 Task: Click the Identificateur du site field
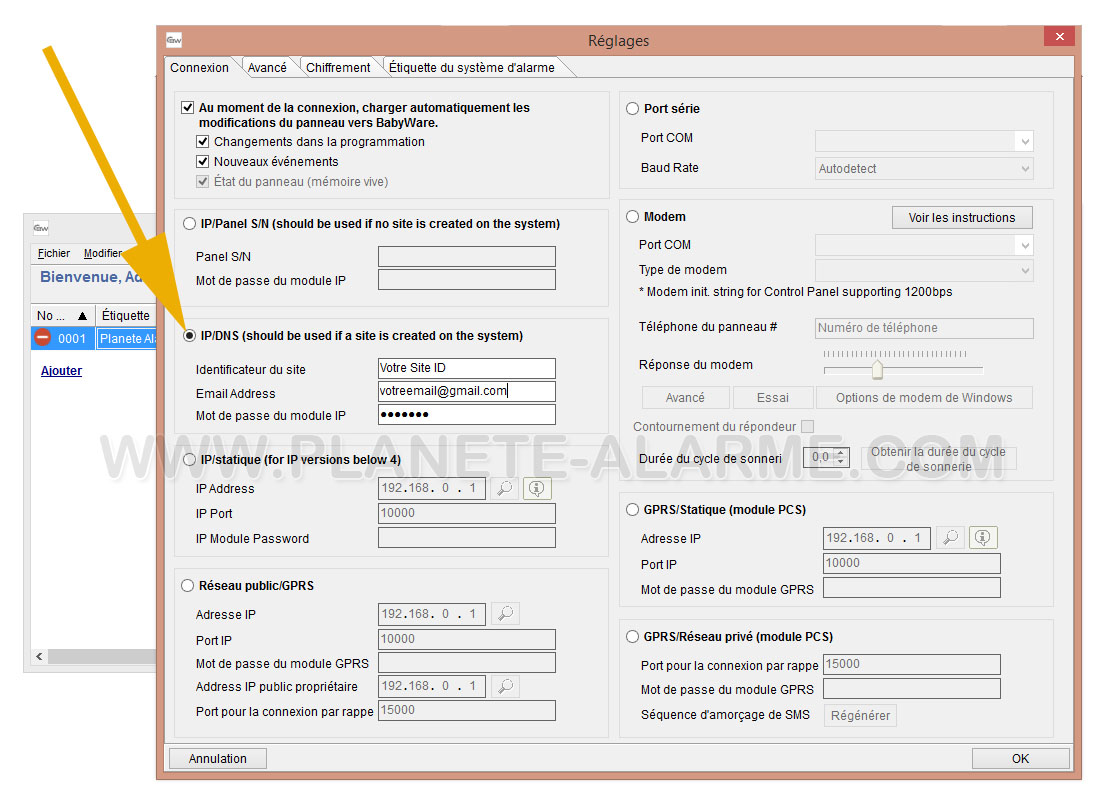467,368
